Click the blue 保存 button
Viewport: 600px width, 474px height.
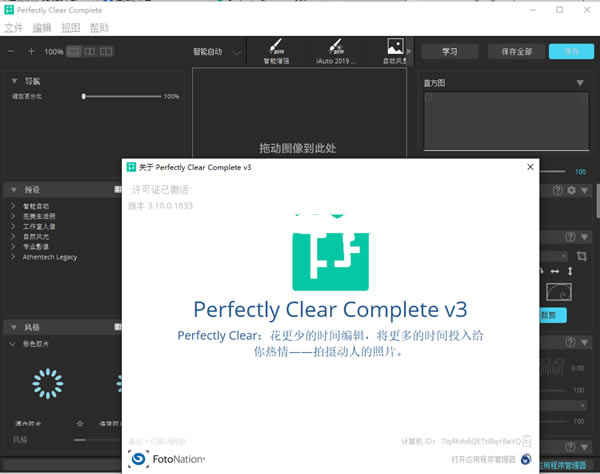click(571, 52)
